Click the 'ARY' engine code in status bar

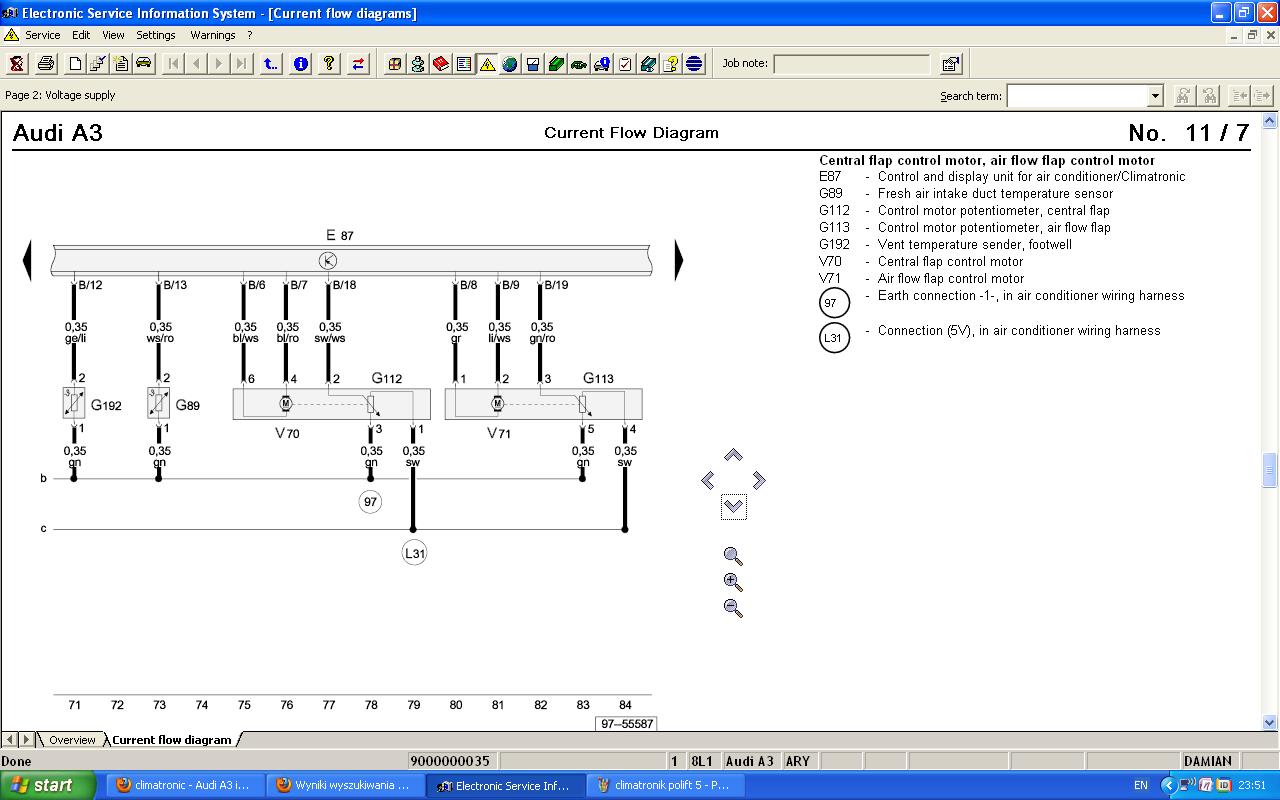pos(798,761)
